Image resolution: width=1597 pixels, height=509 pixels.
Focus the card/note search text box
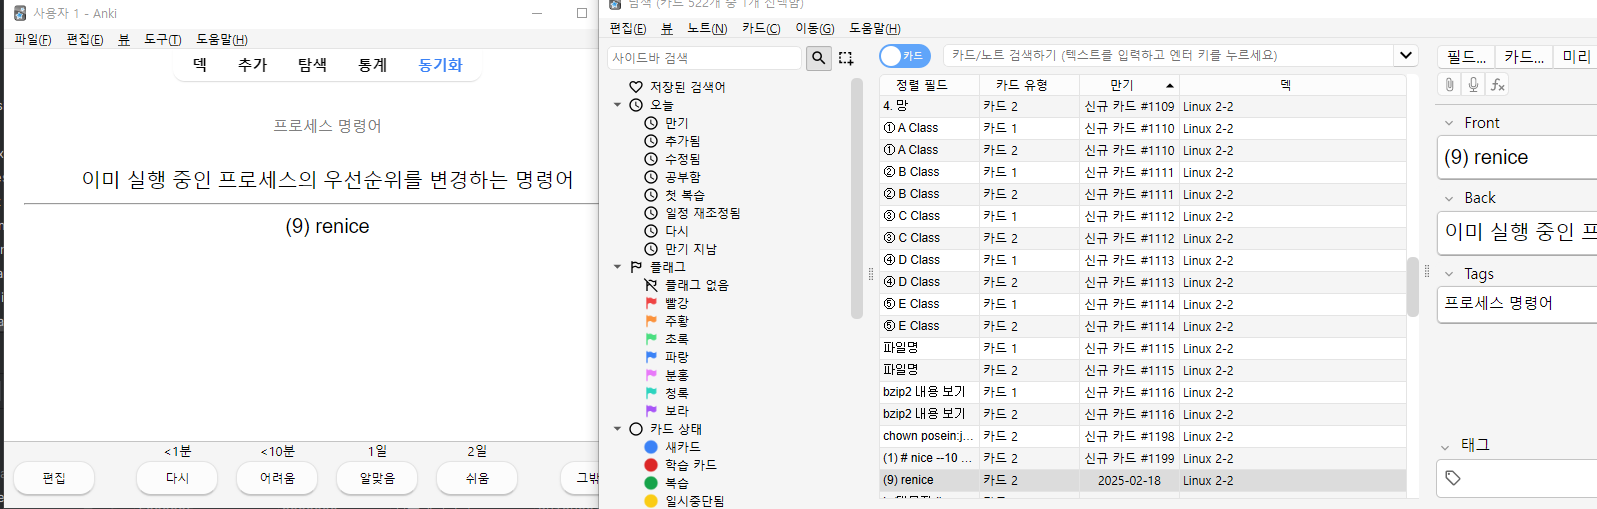click(x=1170, y=55)
